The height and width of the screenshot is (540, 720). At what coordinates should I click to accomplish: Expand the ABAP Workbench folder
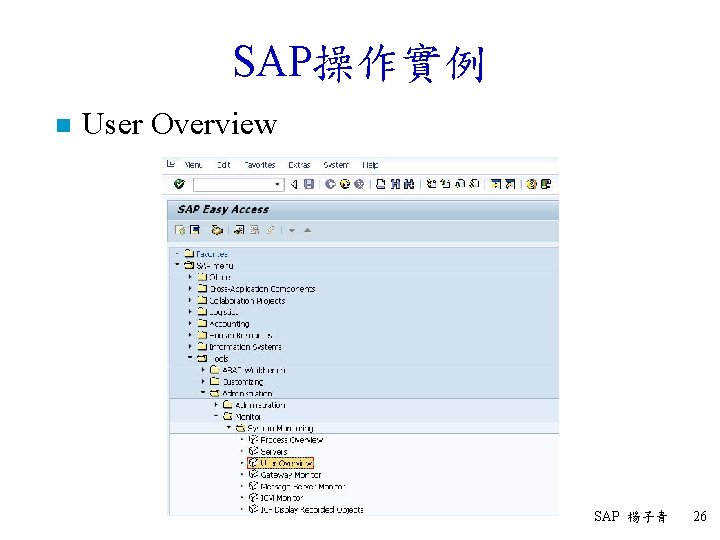(x=203, y=369)
